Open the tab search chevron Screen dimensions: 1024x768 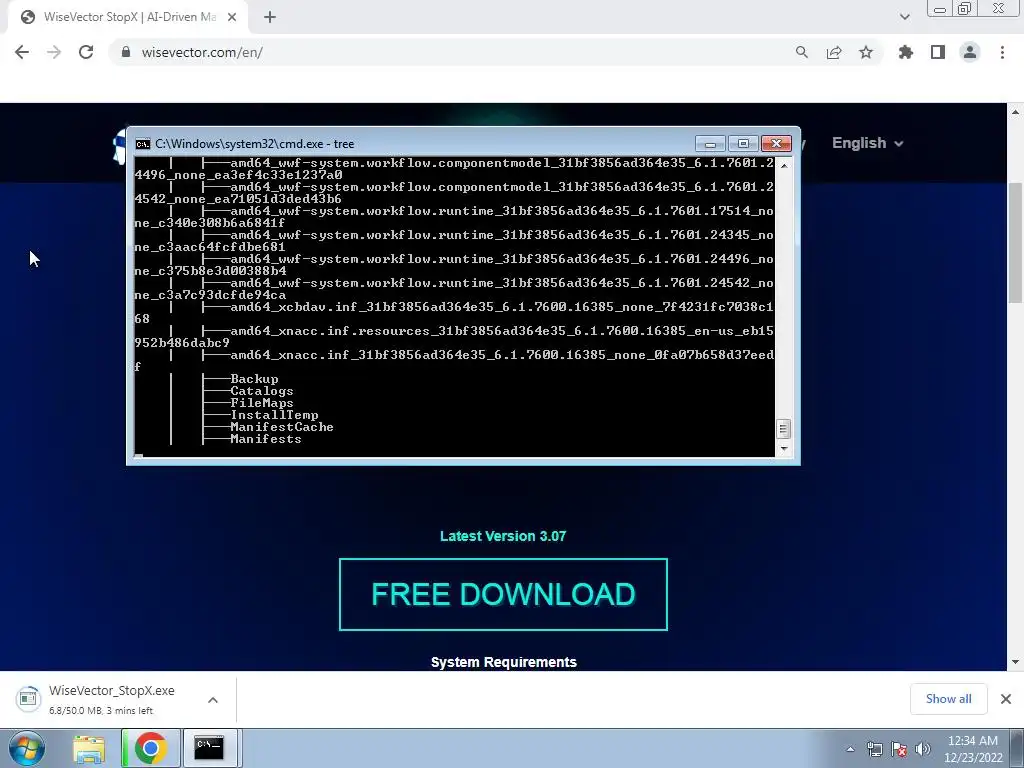(904, 17)
